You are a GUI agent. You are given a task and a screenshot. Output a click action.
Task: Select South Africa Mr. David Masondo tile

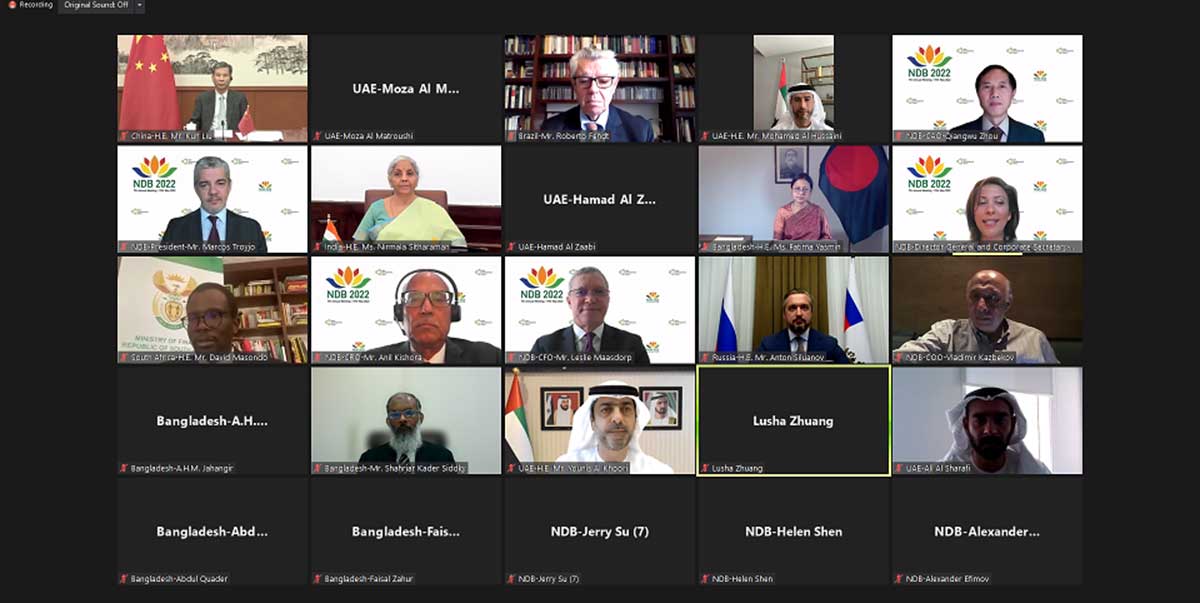point(212,310)
